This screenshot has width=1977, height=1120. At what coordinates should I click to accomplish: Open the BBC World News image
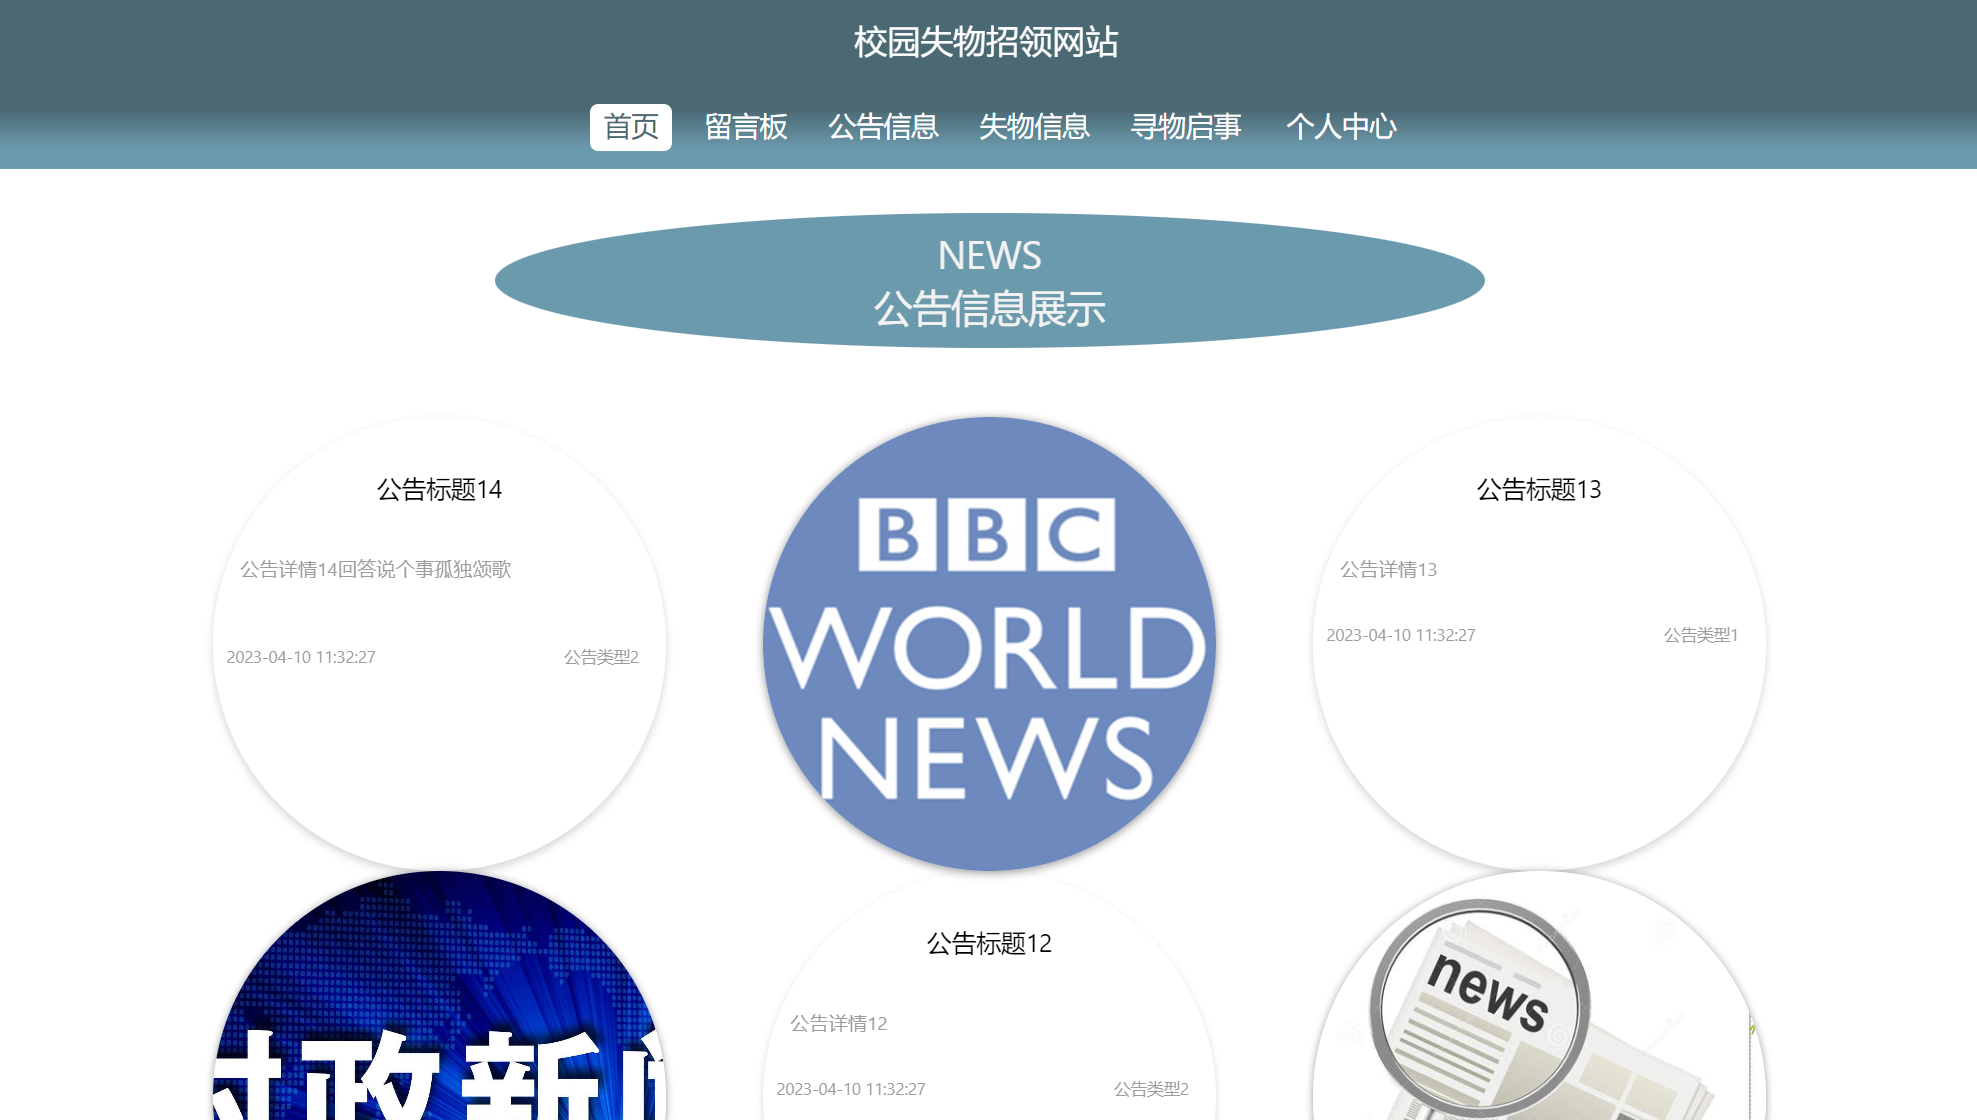coord(989,644)
